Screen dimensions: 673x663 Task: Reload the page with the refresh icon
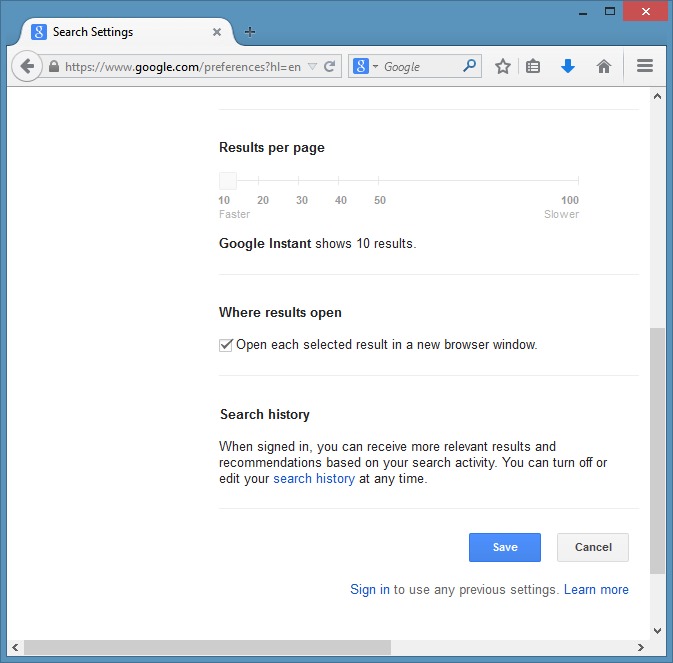click(330, 67)
